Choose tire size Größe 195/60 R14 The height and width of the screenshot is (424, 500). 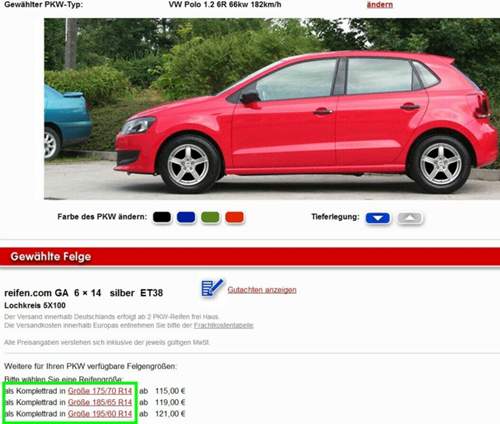click(100, 414)
